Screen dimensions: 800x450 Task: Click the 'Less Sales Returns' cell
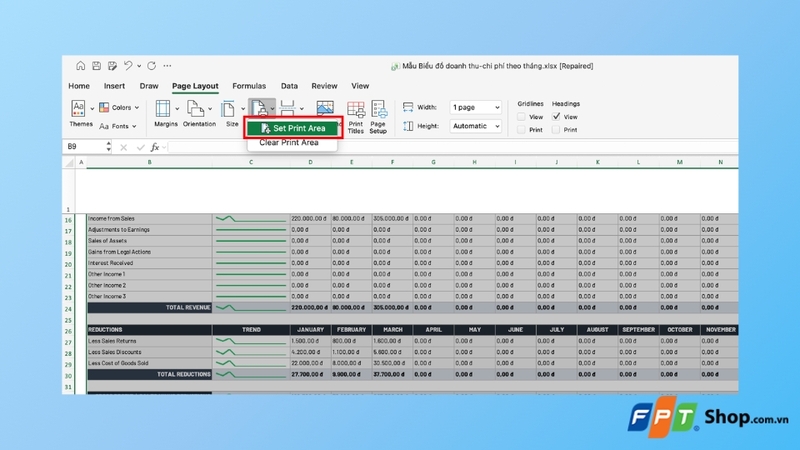click(149, 341)
